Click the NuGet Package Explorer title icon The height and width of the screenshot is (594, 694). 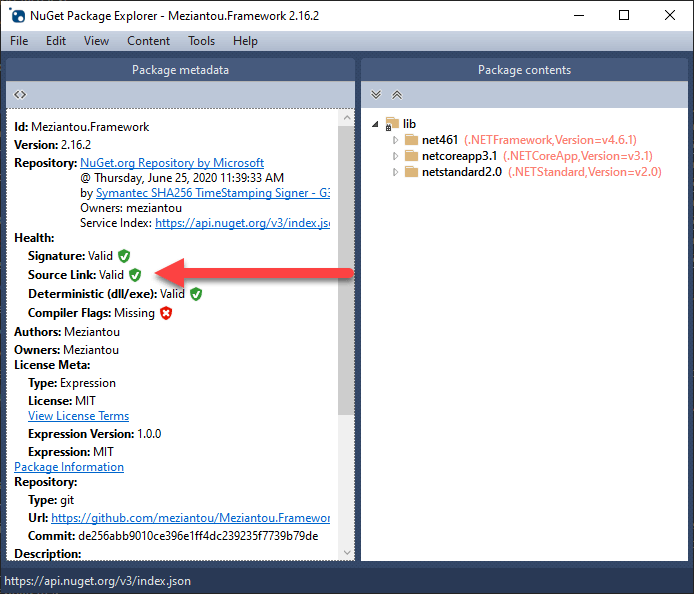coord(18,15)
